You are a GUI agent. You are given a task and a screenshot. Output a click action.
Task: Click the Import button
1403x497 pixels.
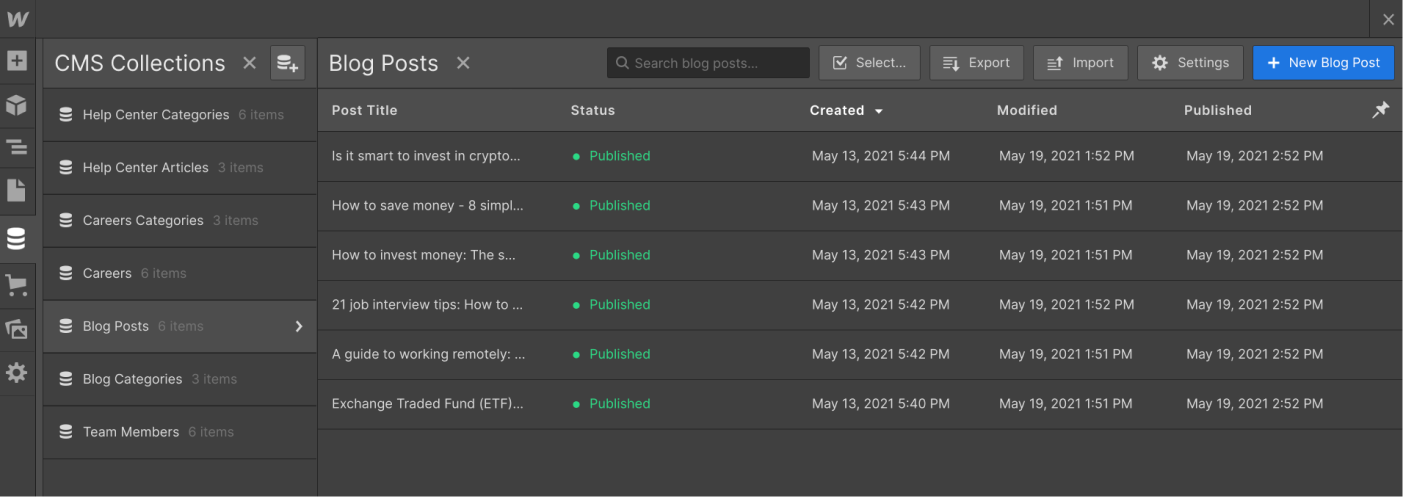tap(1080, 63)
